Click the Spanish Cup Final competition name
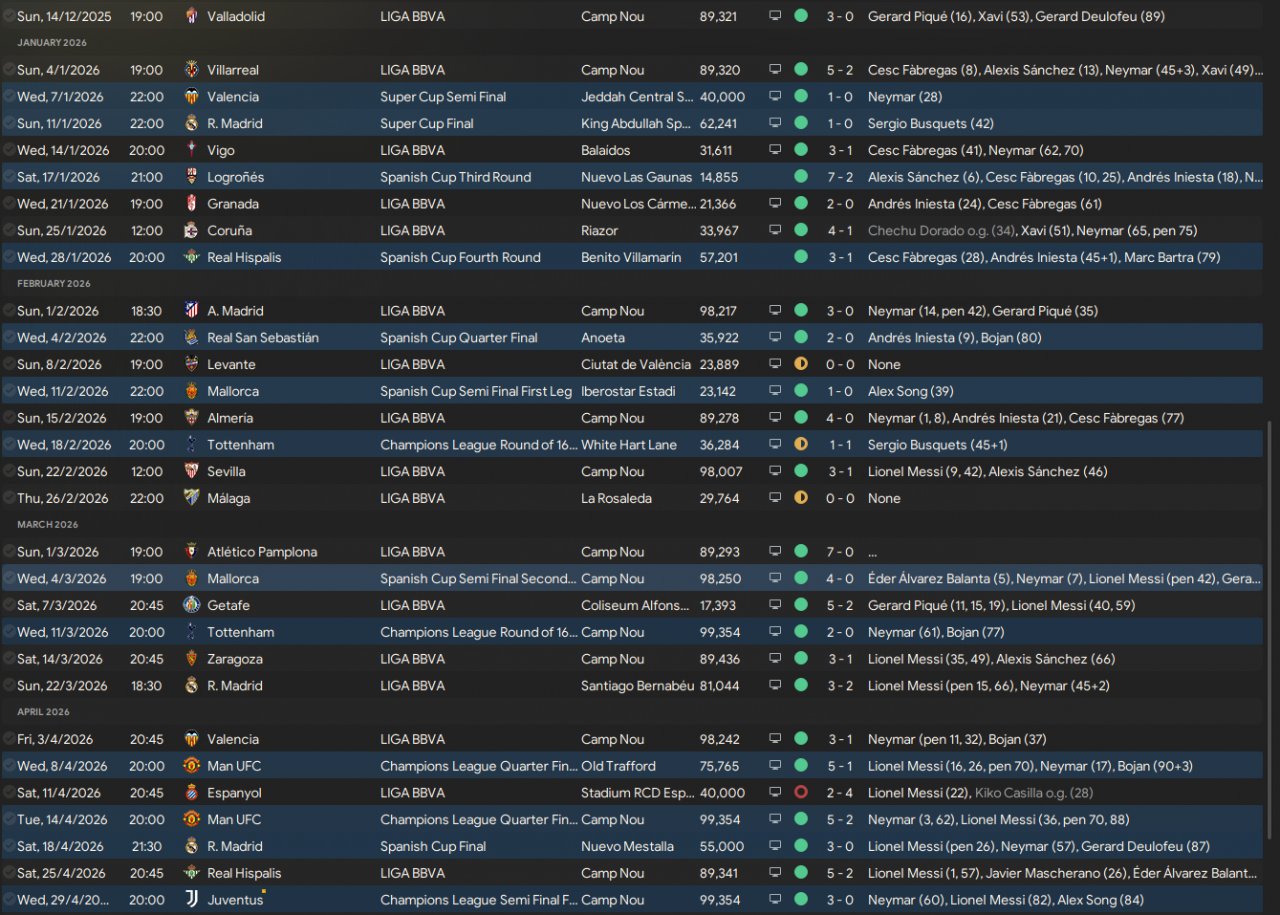Viewport: 1280px width, 915px height. tap(433, 846)
